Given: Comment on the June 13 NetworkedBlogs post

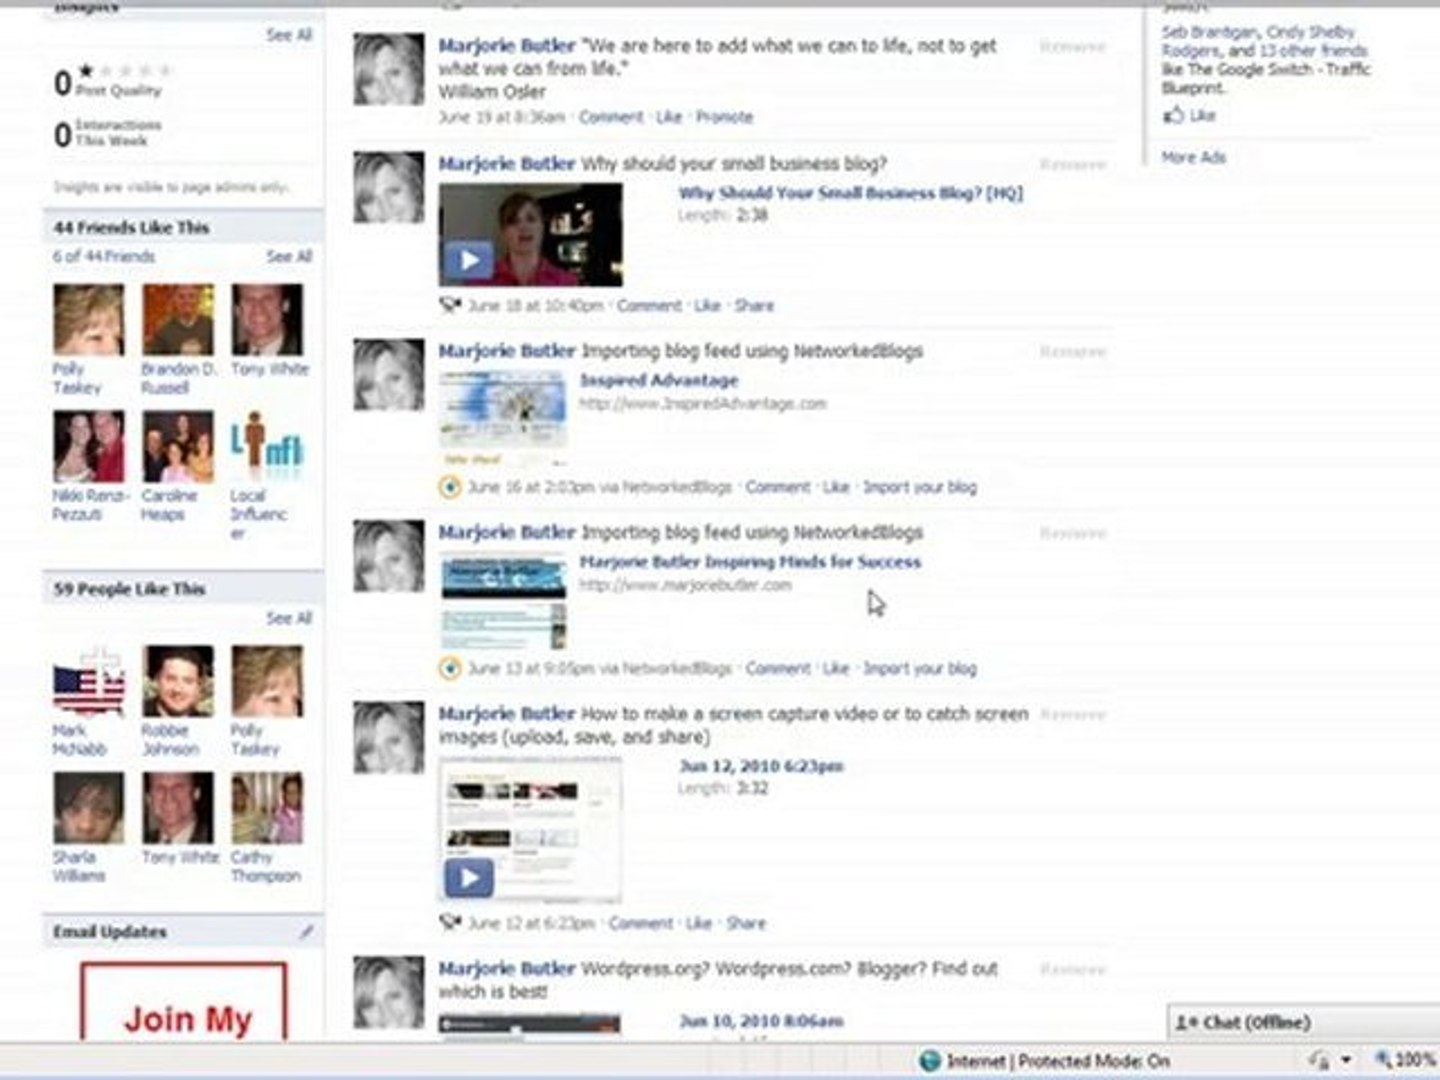Looking at the screenshot, I should coord(778,668).
